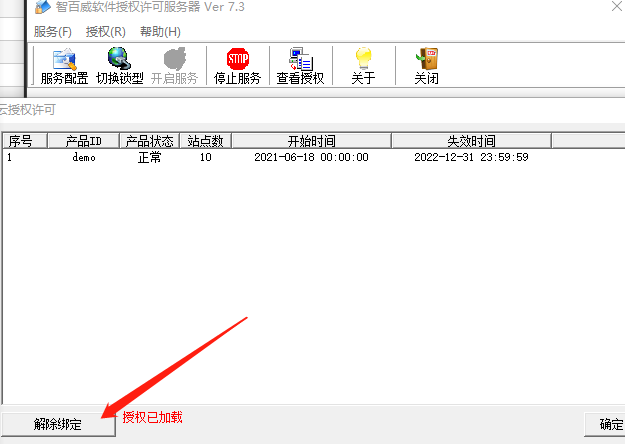Click the 失效时间 column header

471,141
